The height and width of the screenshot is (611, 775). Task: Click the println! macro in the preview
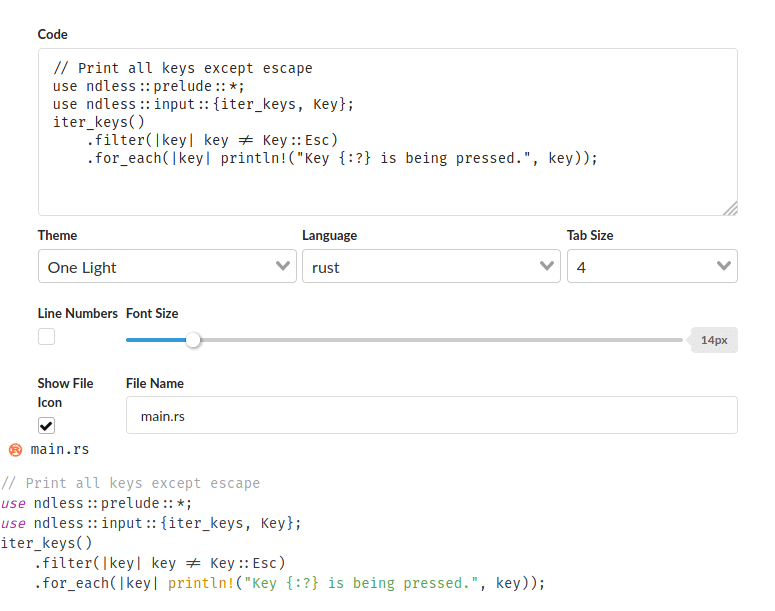point(203,583)
